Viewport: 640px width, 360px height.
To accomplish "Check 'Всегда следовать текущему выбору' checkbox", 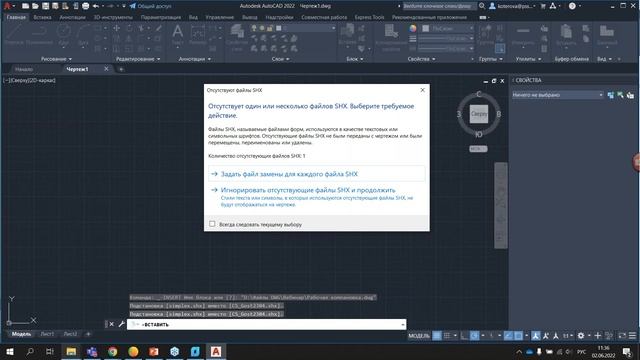I will (x=212, y=224).
